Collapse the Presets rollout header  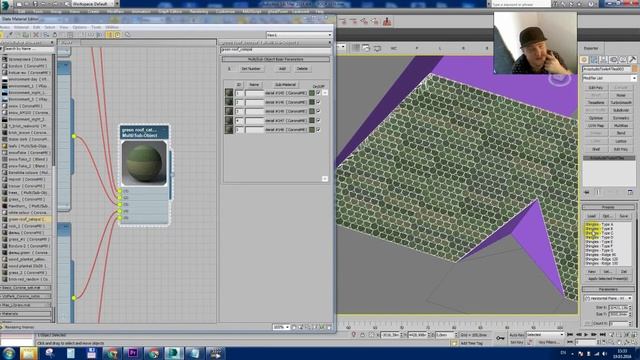click(x=608, y=207)
